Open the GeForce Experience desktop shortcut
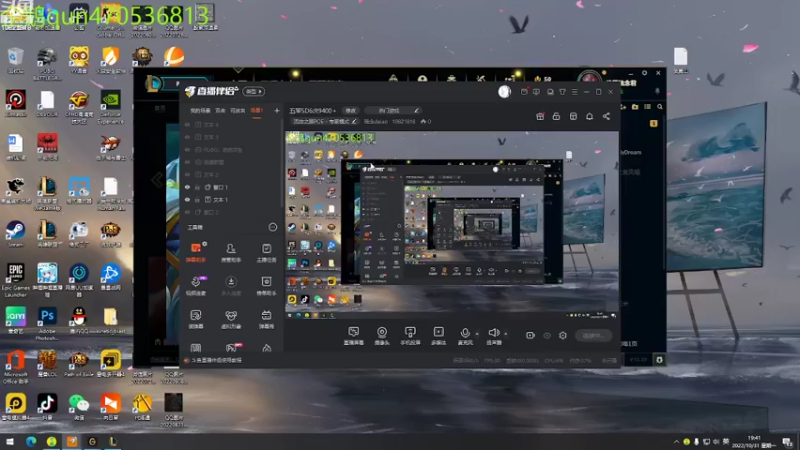This screenshot has height=450, width=800. (110, 108)
